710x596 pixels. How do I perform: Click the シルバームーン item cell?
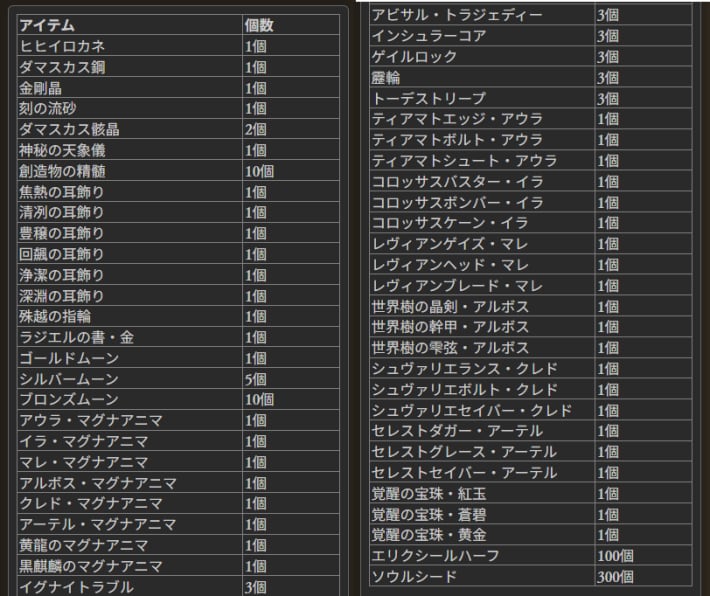pos(130,379)
